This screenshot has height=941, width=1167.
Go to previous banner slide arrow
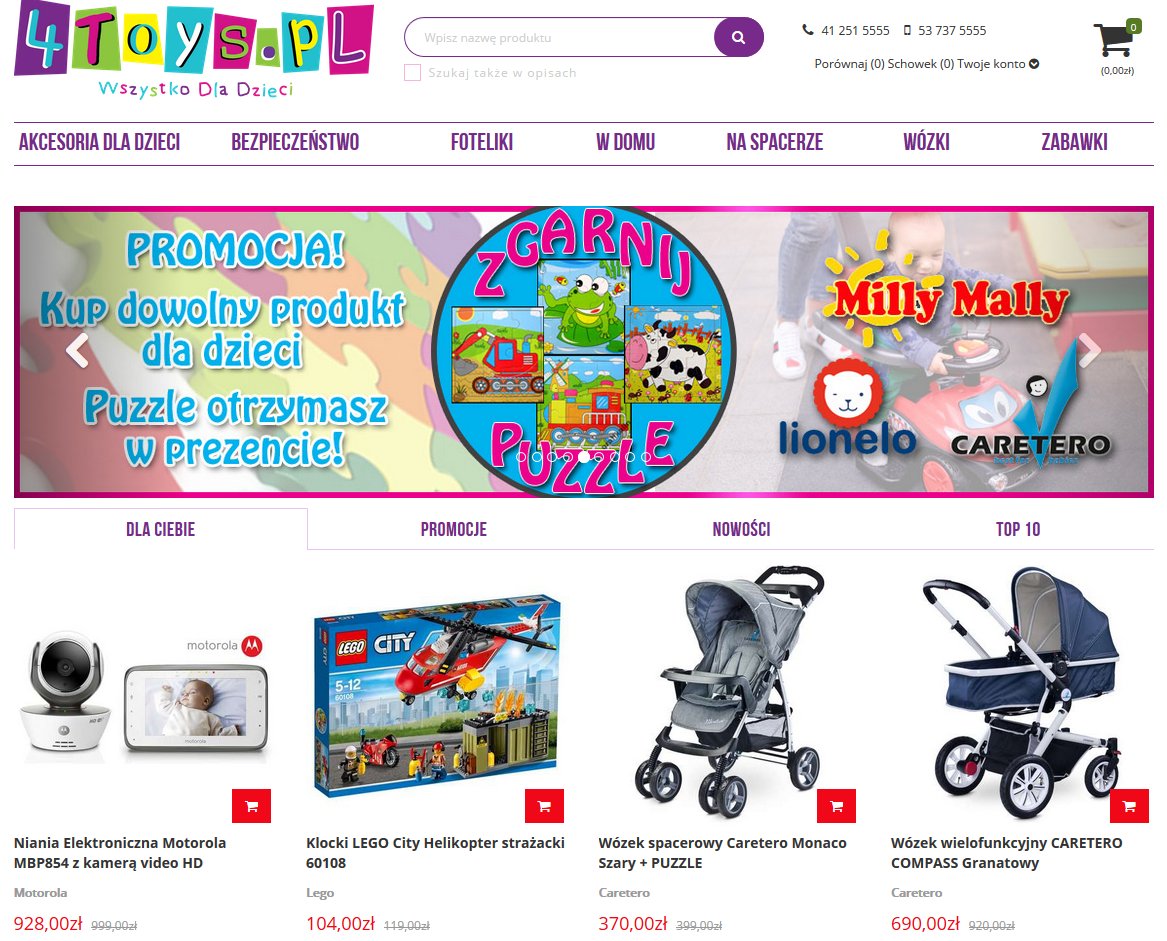[77, 351]
